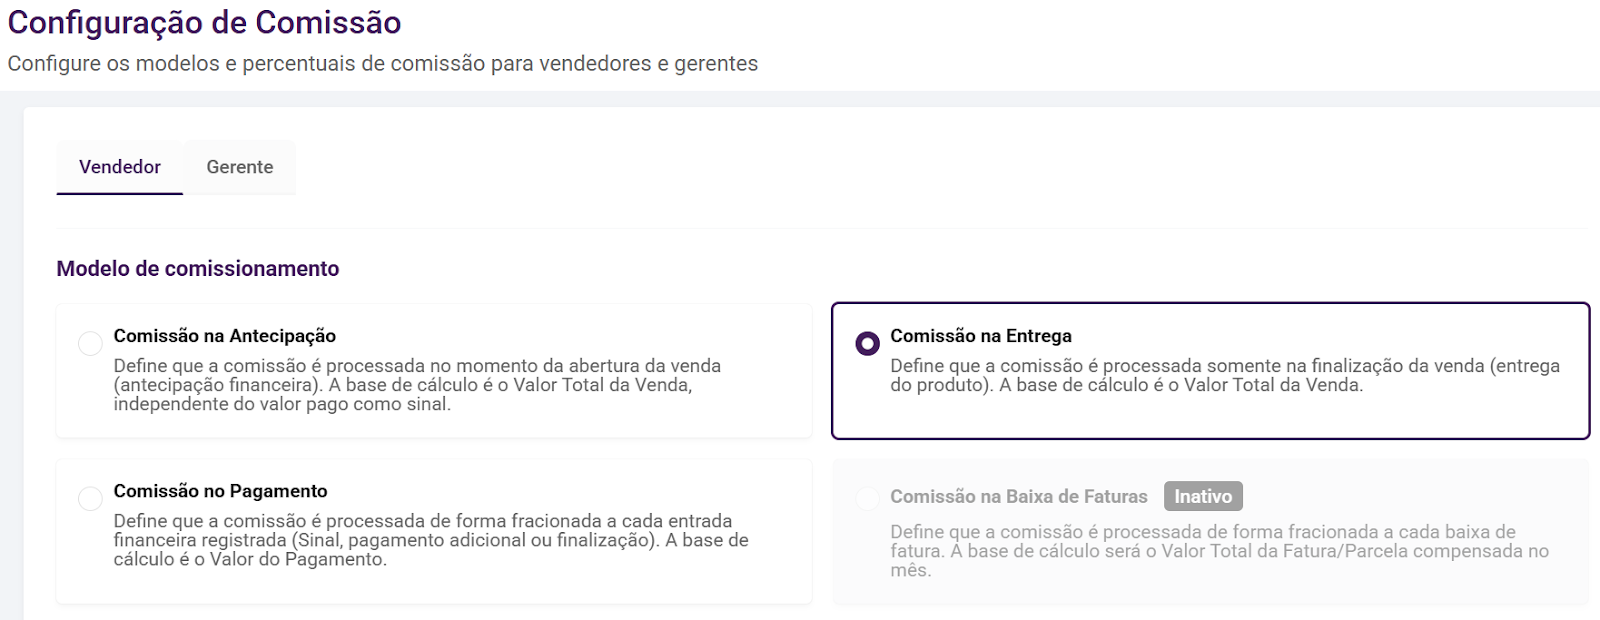
Task: Click the Baixa de Faturas description text
Action: (1218, 551)
